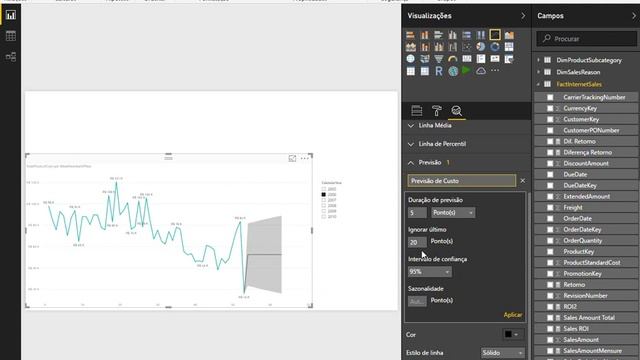Open Data view in left sidebar
This screenshot has height=360, width=640.
tap(11, 36)
